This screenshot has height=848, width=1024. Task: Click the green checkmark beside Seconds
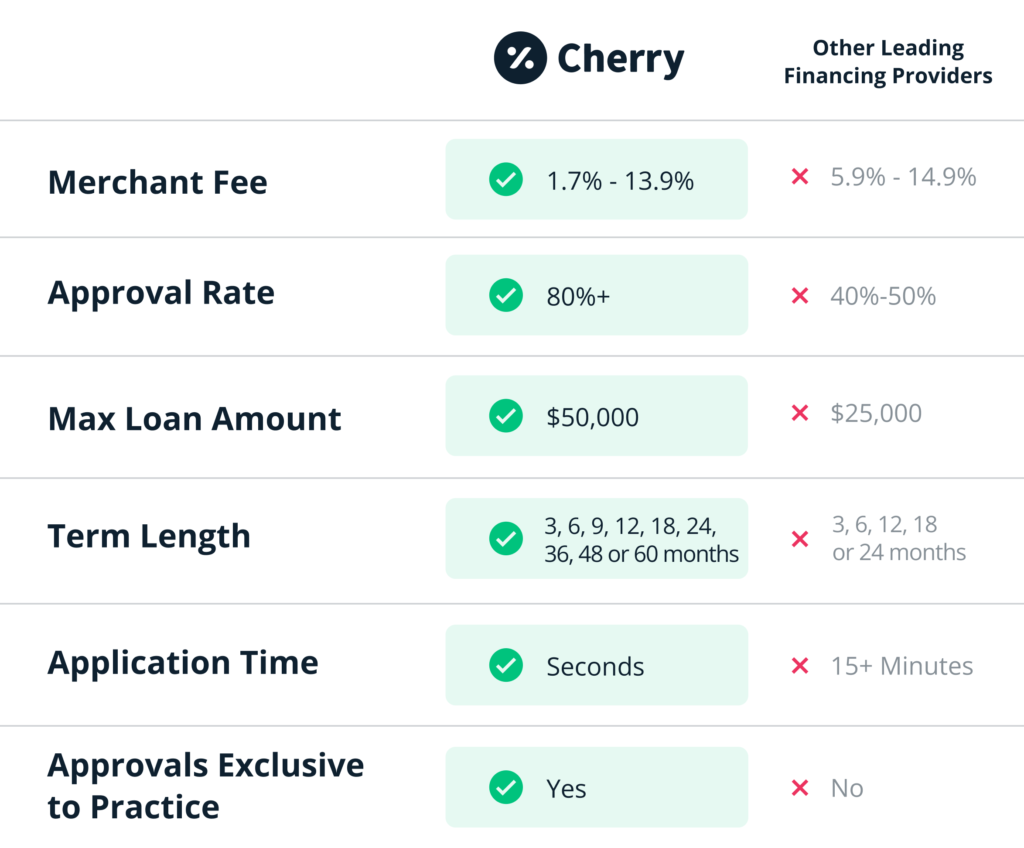pyautogui.click(x=506, y=665)
